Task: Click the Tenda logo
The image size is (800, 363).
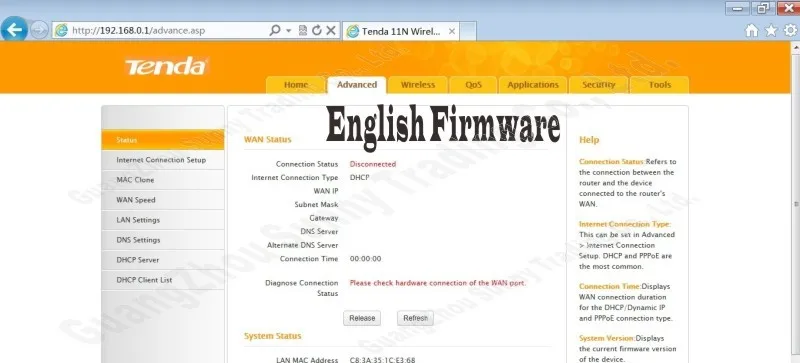Action: click(166, 66)
